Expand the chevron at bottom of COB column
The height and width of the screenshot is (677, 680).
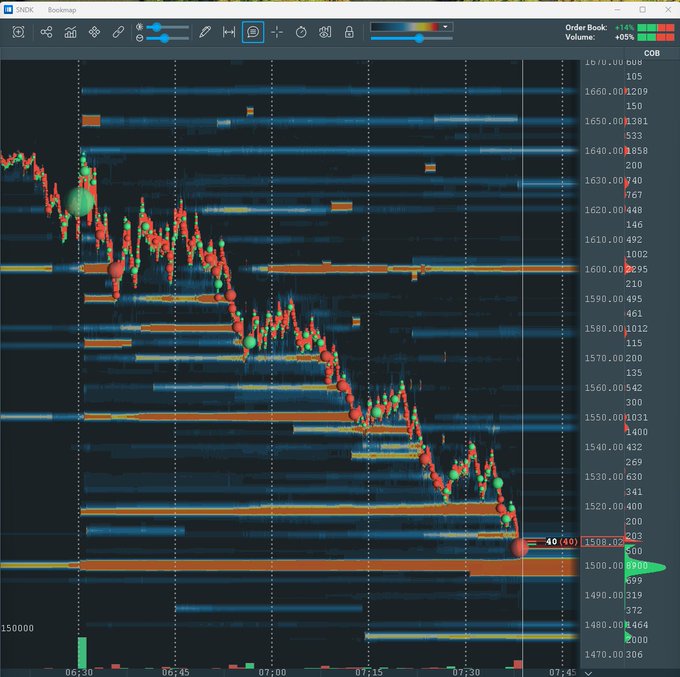click(588, 673)
